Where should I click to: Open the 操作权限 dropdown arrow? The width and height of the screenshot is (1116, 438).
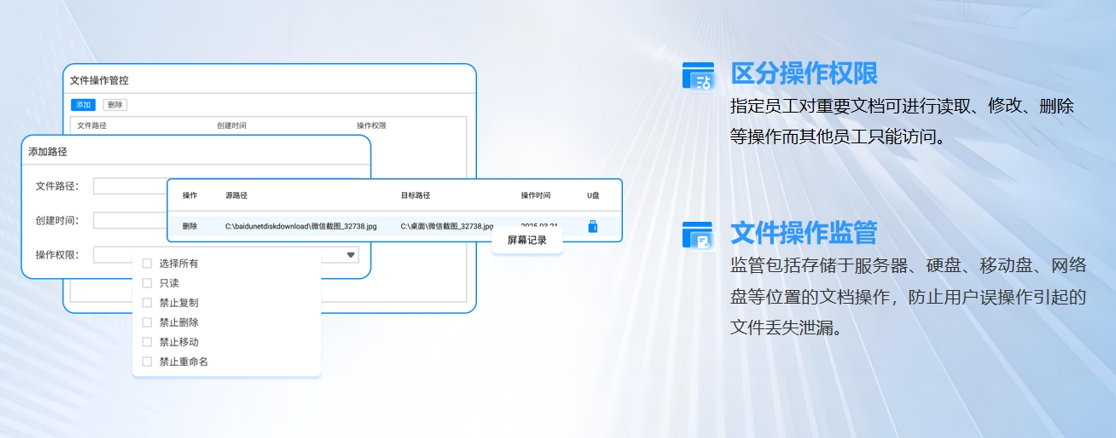(x=350, y=255)
